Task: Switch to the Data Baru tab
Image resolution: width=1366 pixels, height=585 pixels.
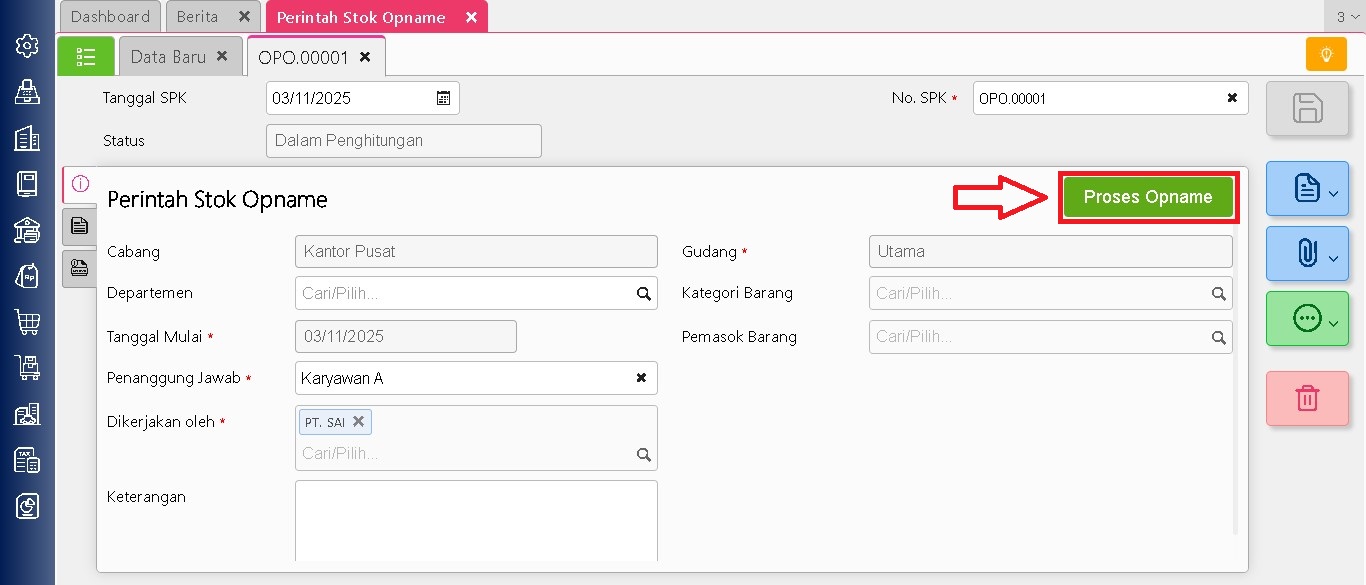Action: pos(168,57)
